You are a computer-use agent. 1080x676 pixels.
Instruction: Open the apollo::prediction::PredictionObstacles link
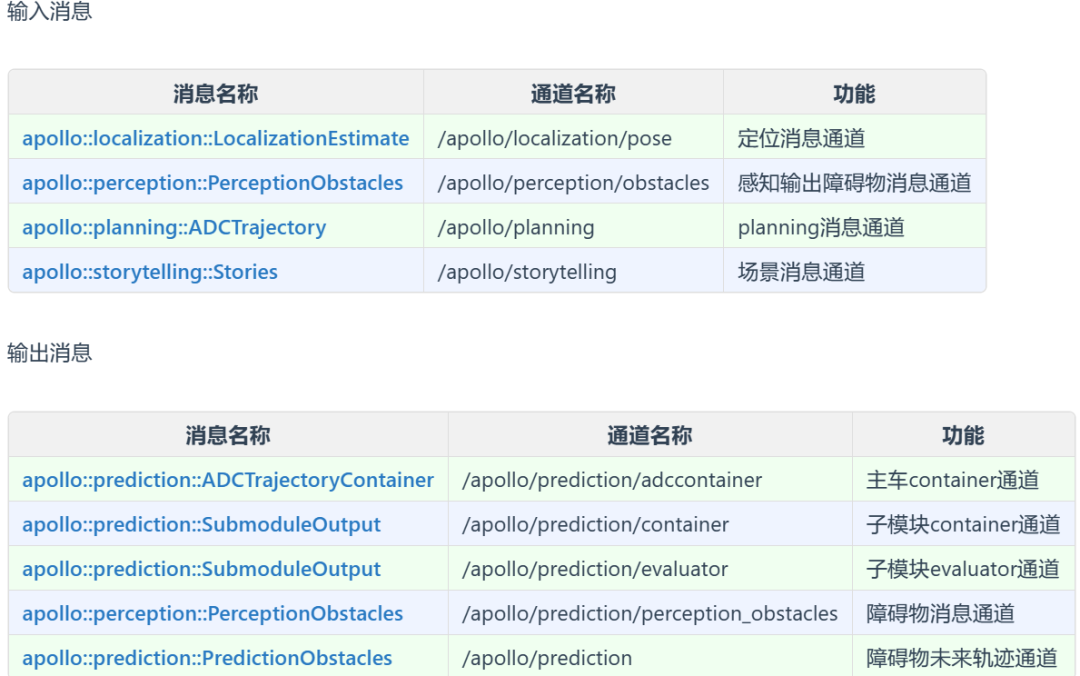click(x=207, y=658)
